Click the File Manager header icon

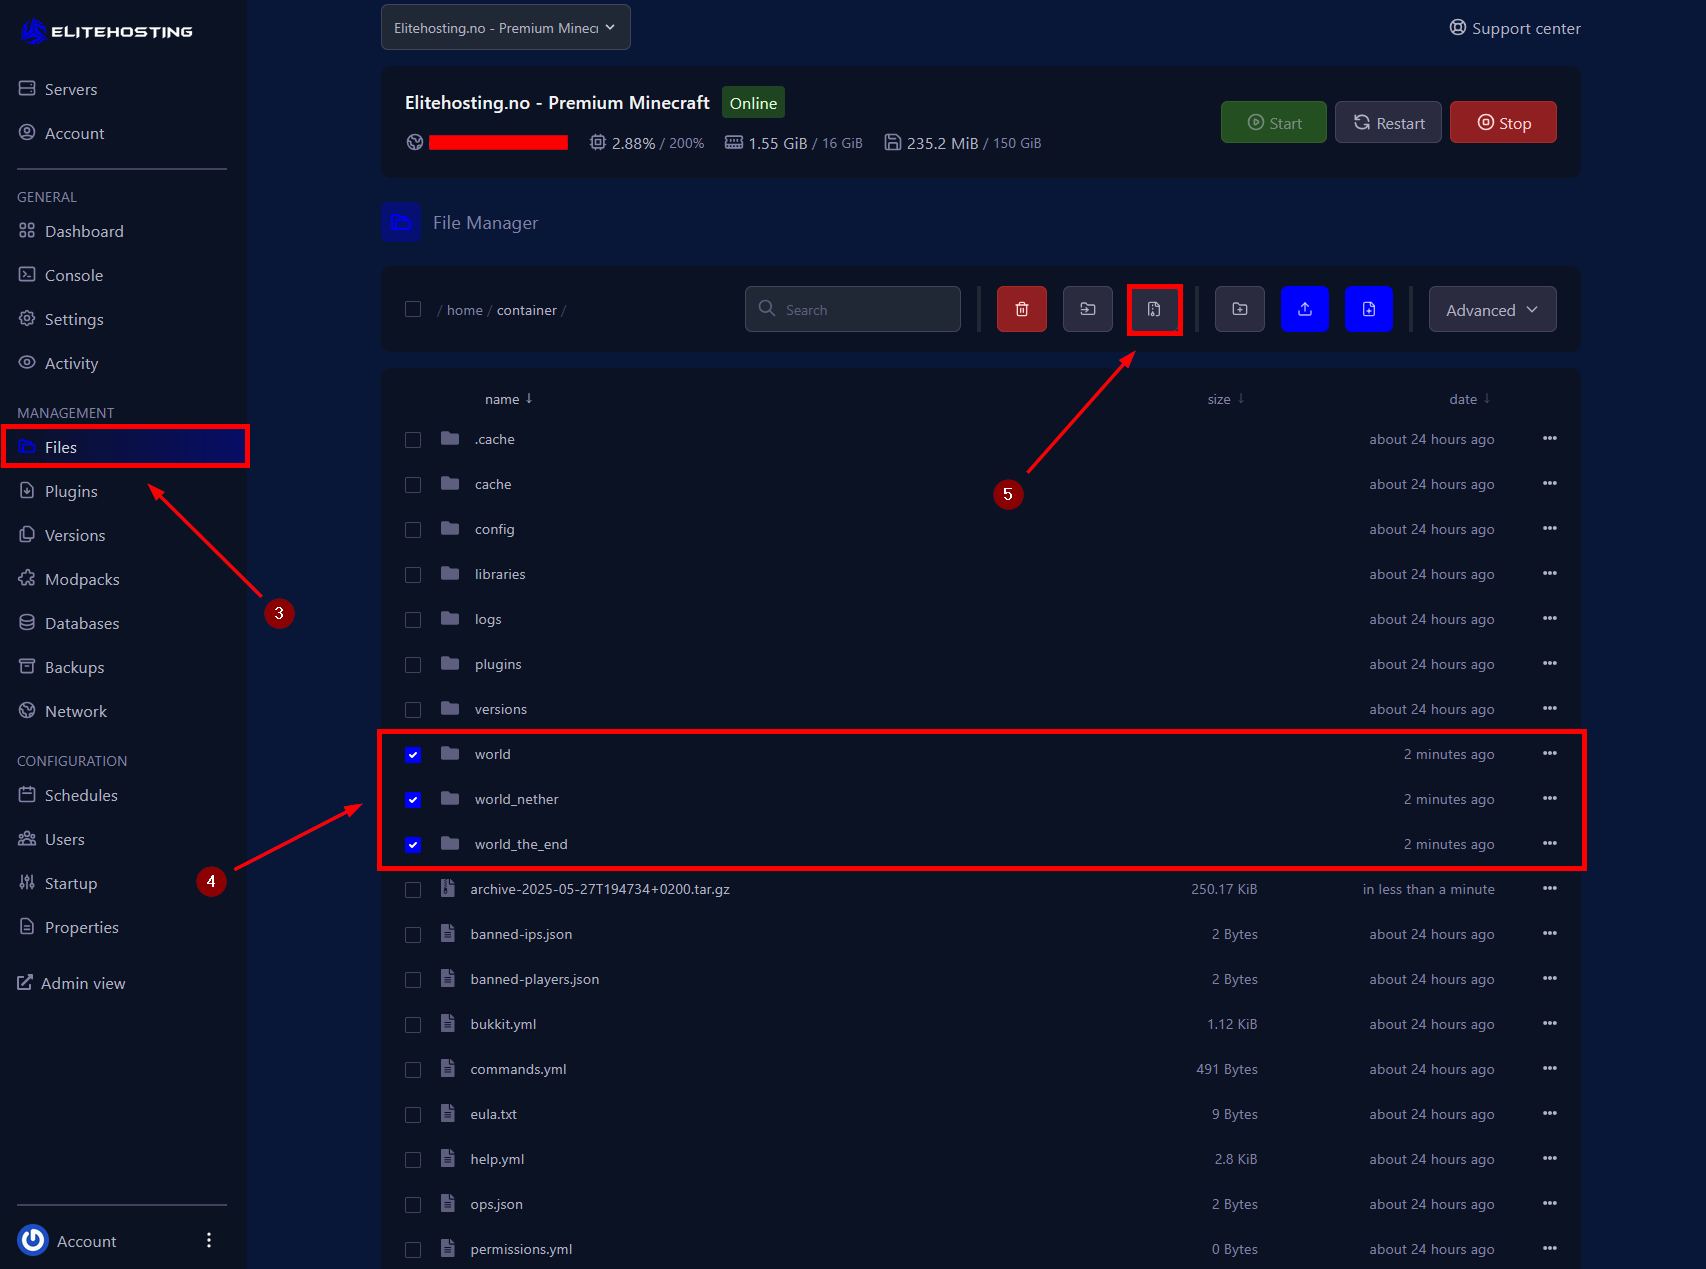401,222
